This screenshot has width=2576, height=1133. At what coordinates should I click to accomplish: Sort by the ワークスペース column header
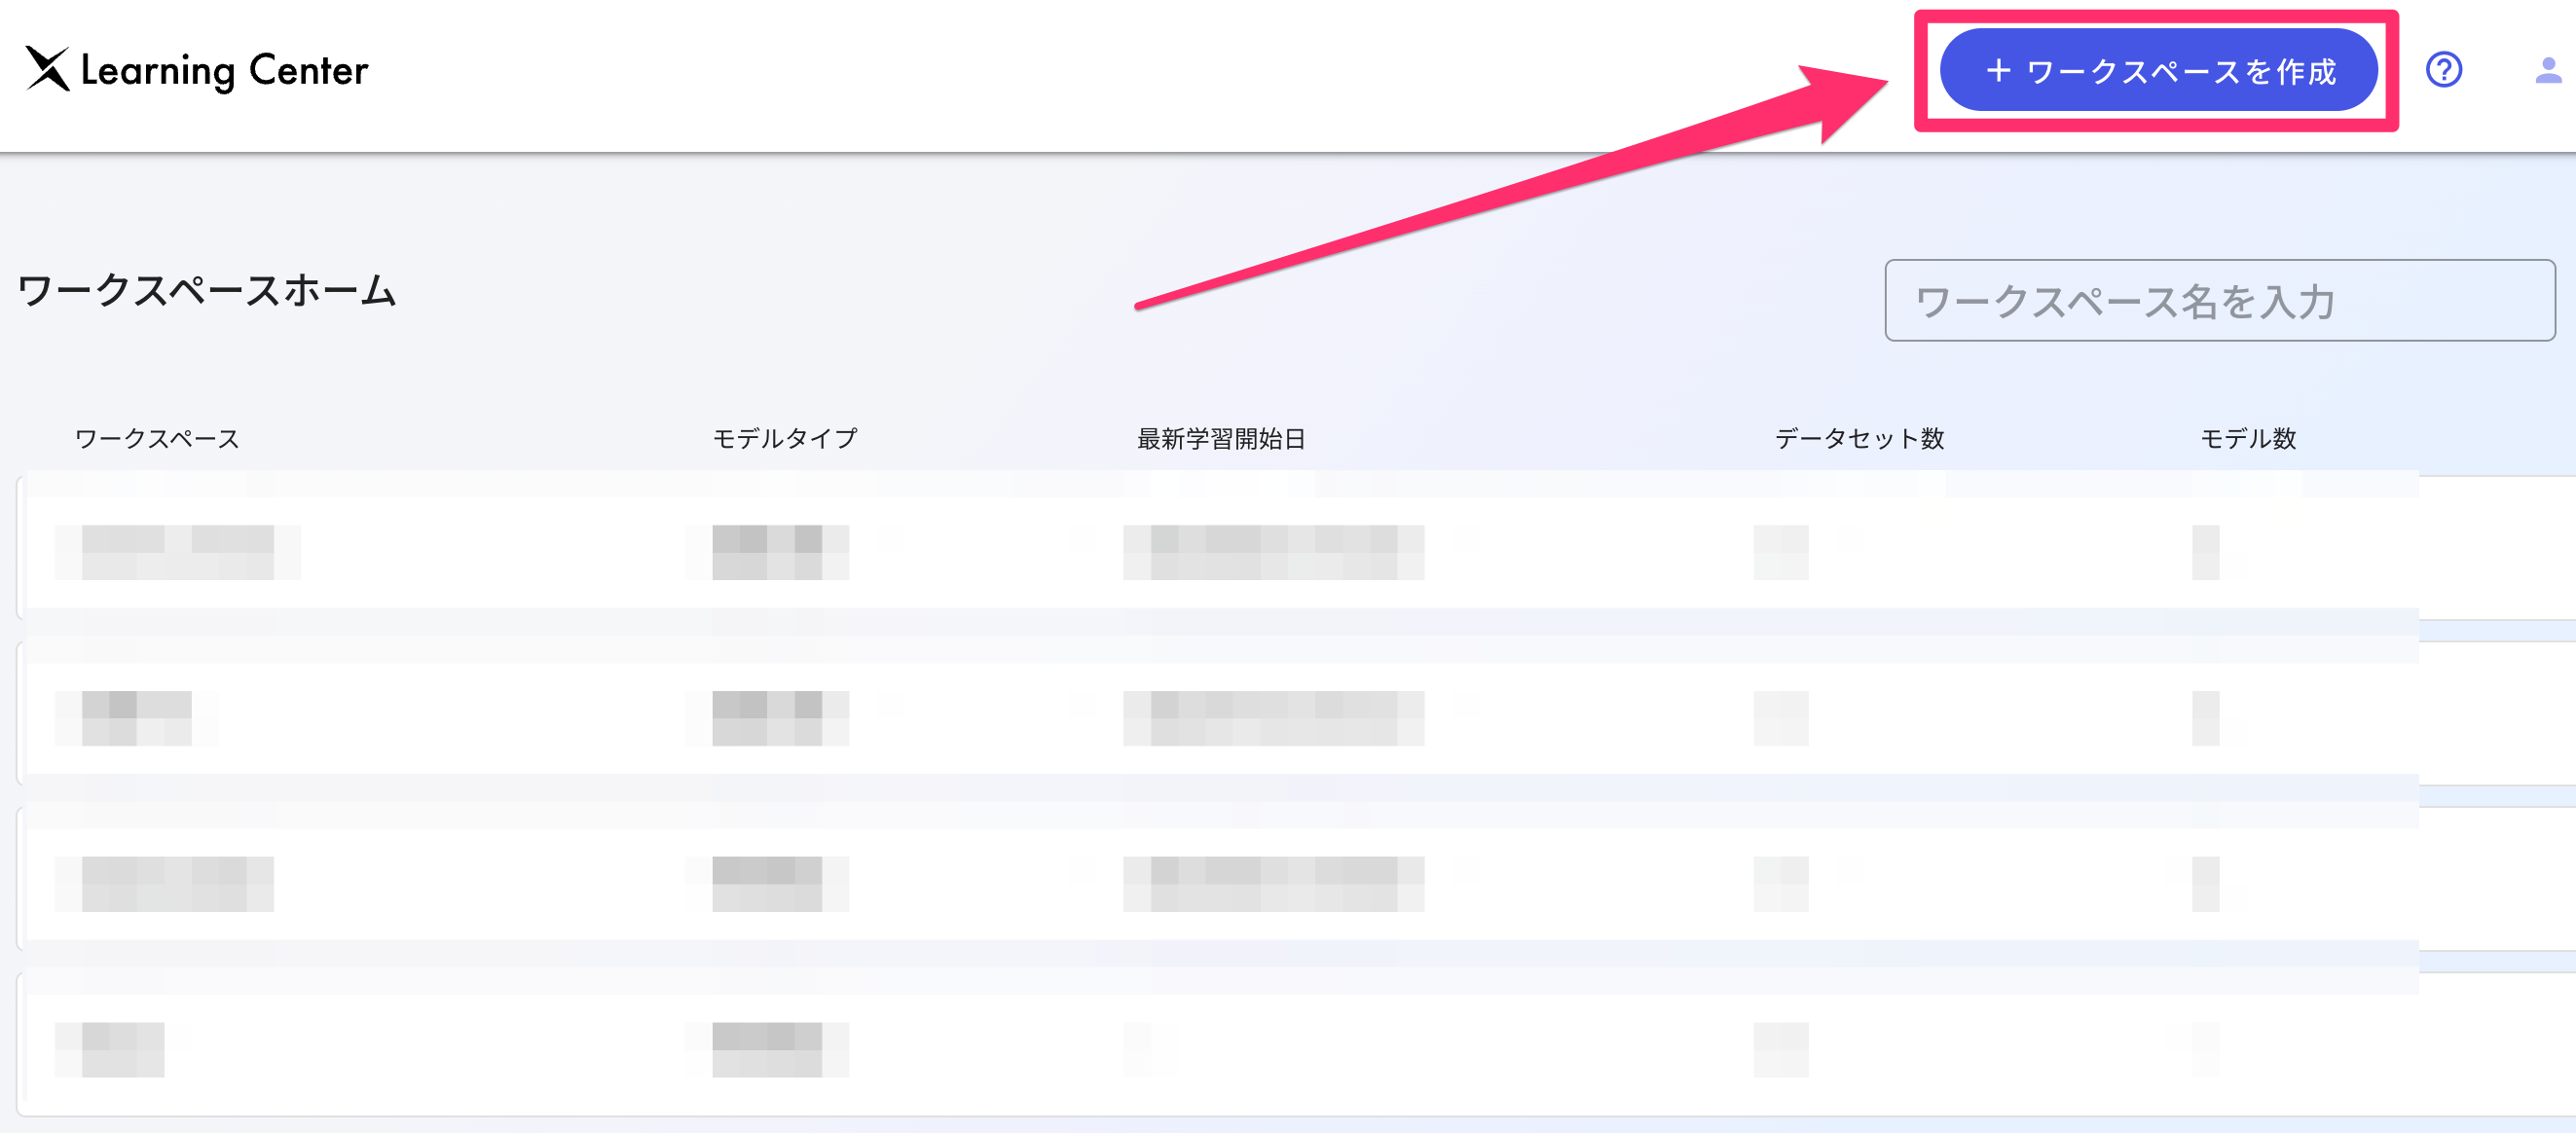[155, 437]
